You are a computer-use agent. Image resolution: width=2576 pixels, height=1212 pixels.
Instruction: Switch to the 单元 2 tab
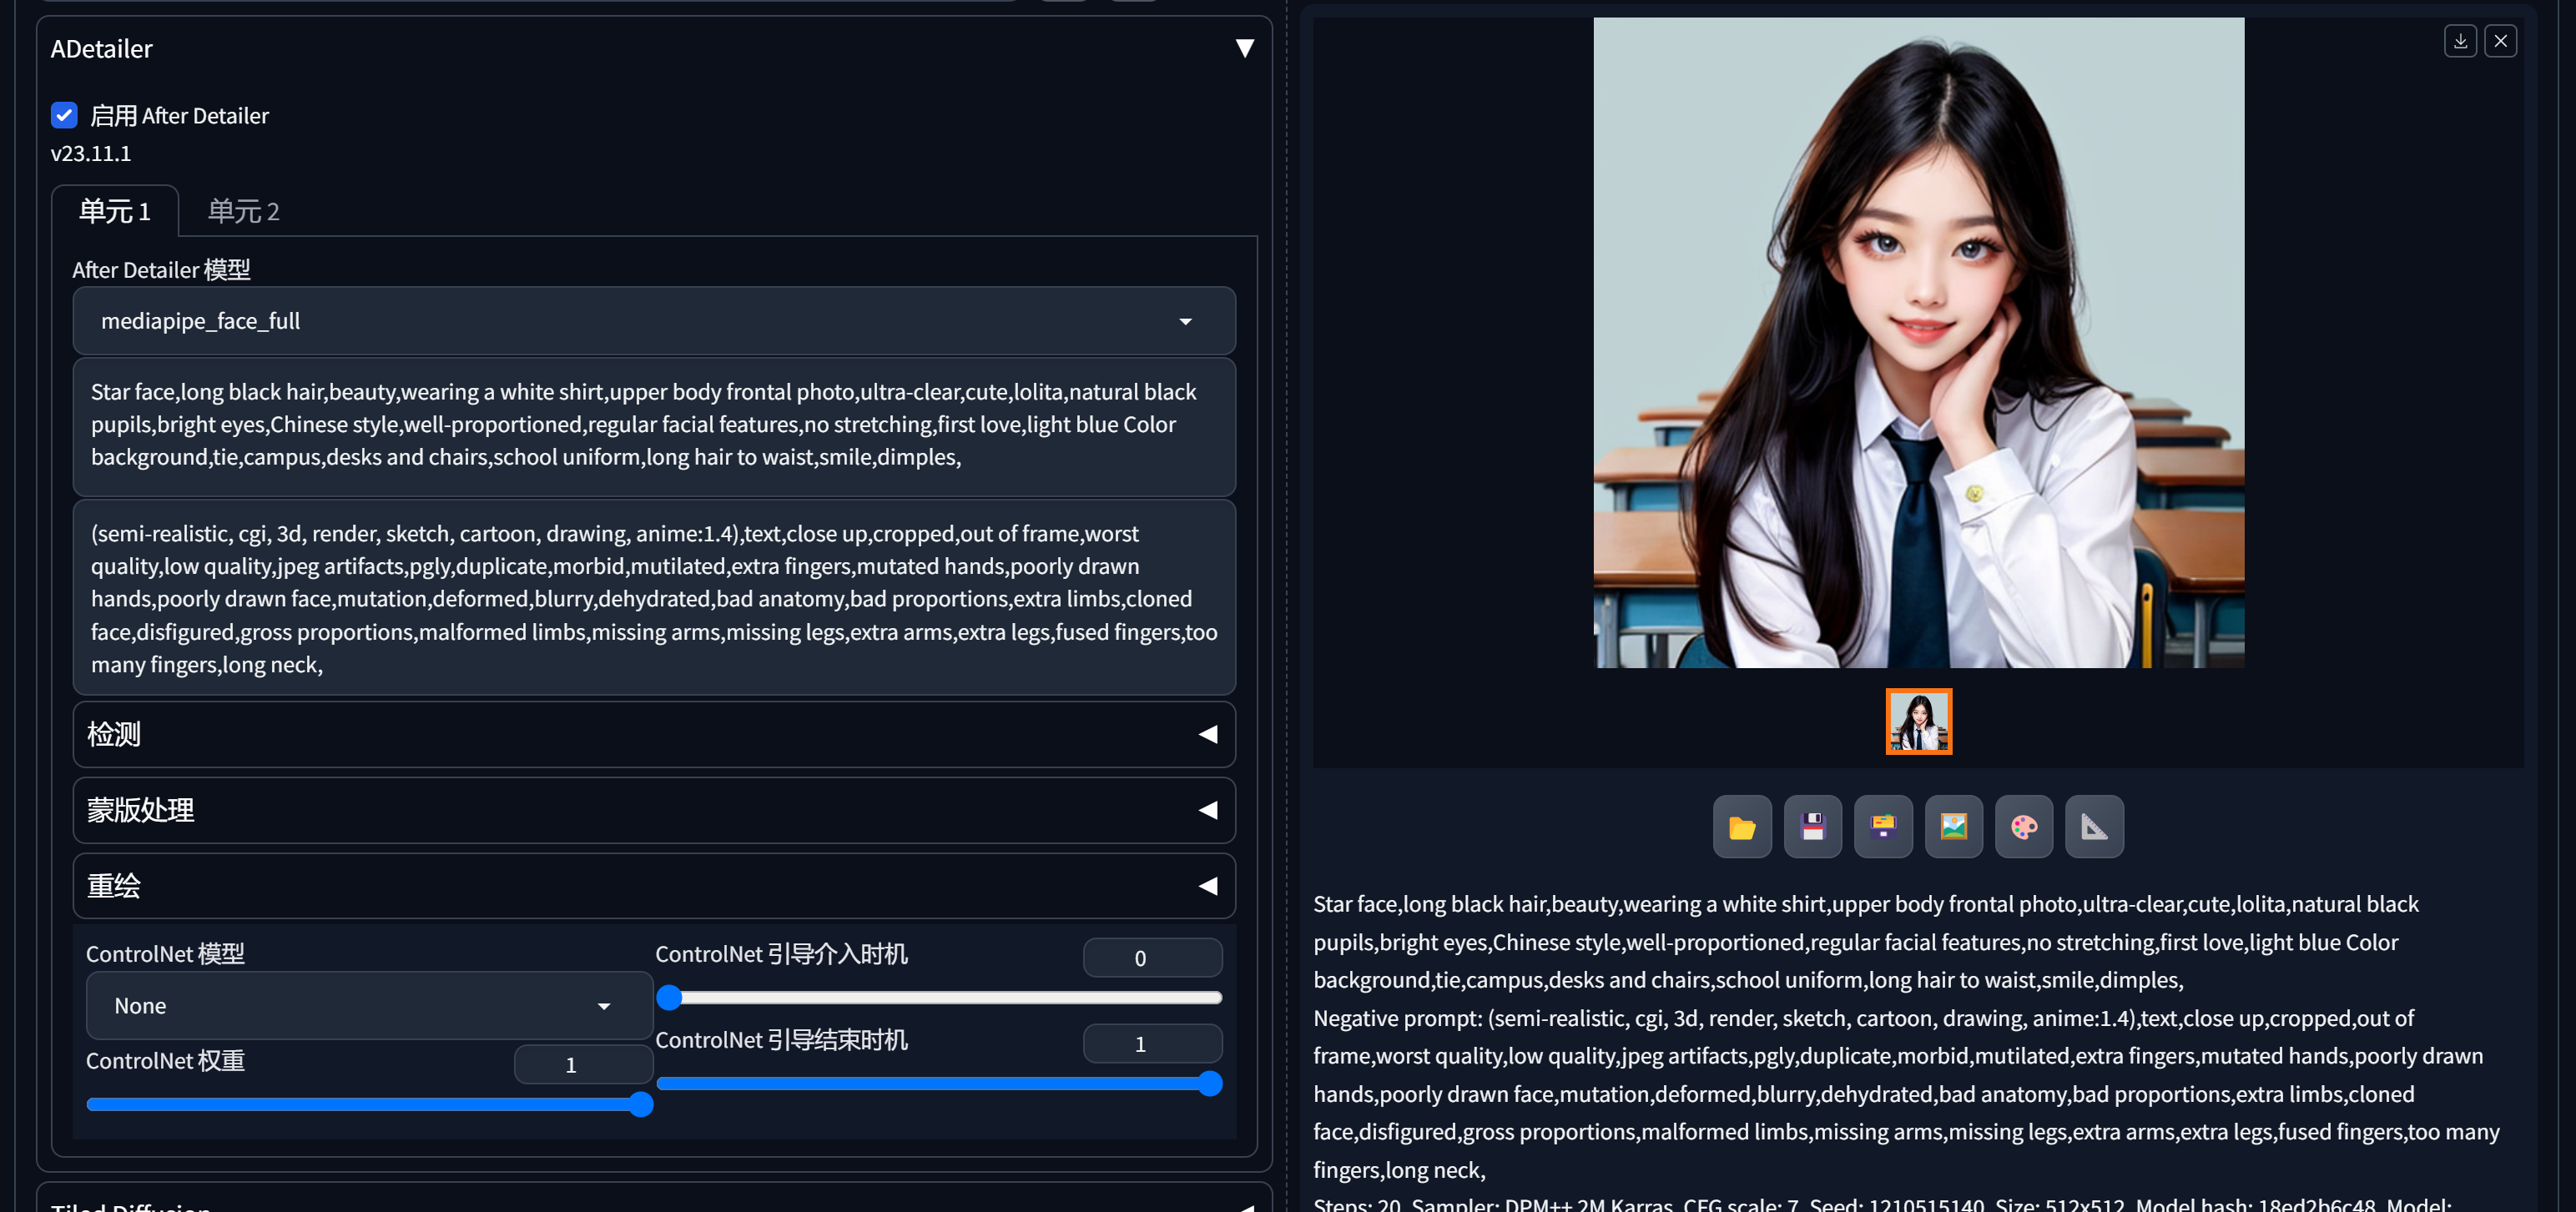click(x=243, y=211)
